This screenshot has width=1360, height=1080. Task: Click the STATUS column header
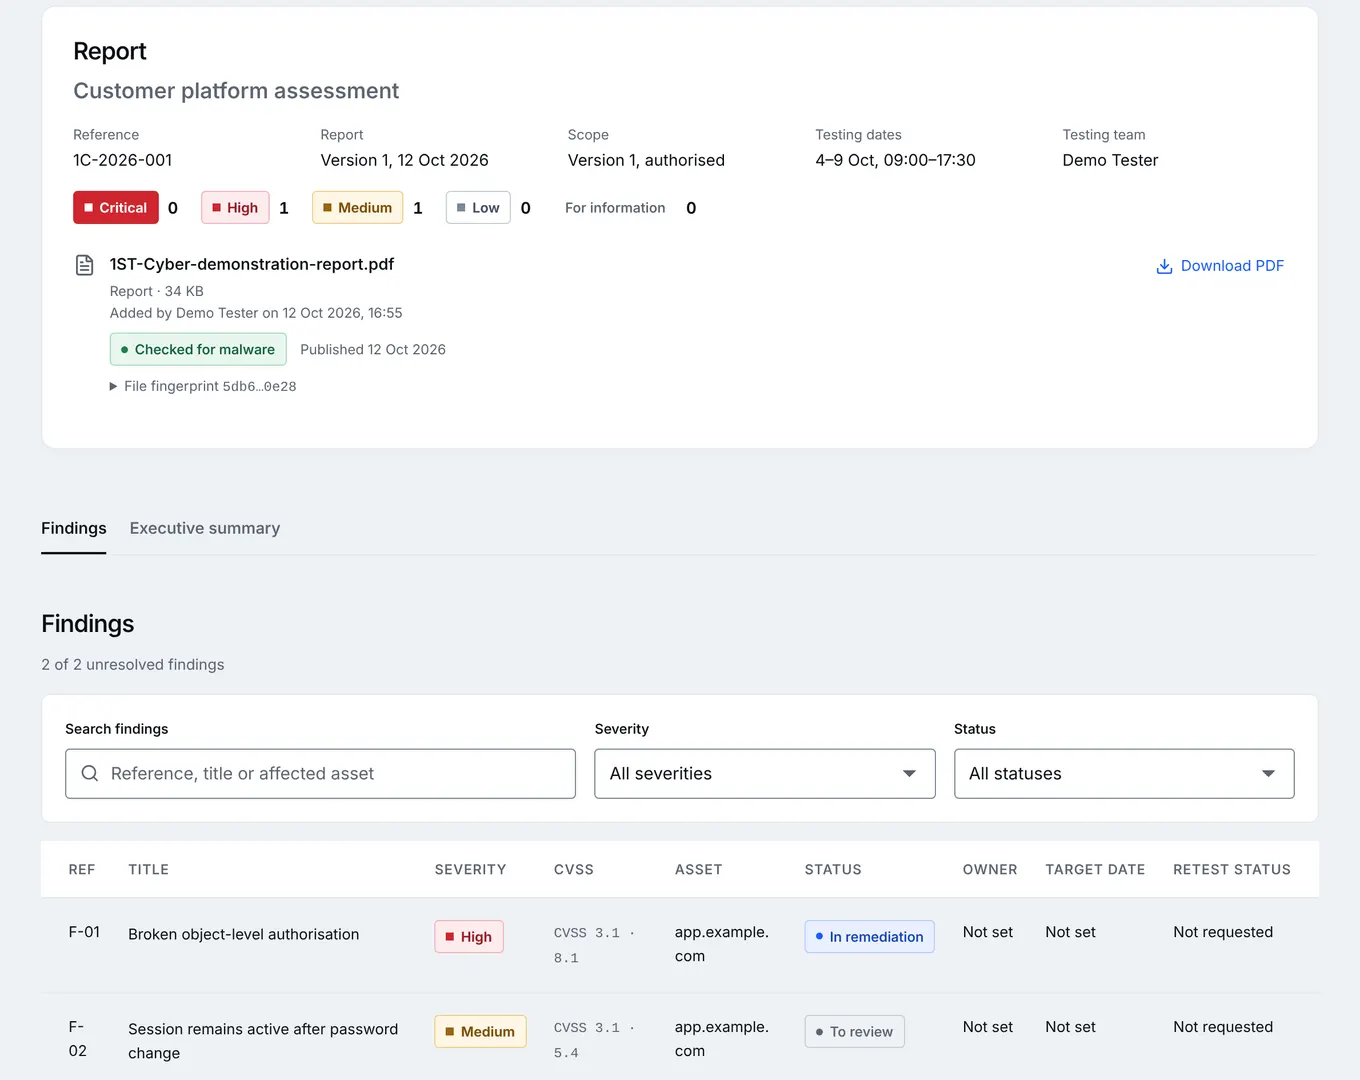tap(833, 870)
